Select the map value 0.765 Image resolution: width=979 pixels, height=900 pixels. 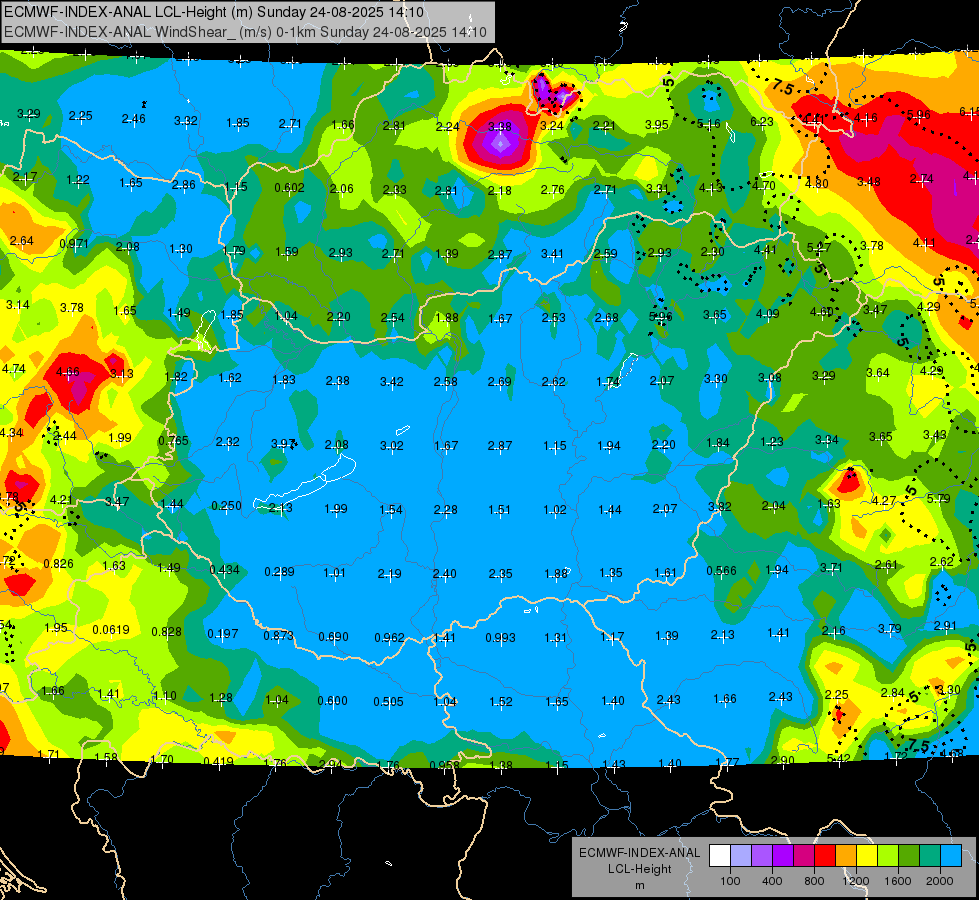[173, 440]
